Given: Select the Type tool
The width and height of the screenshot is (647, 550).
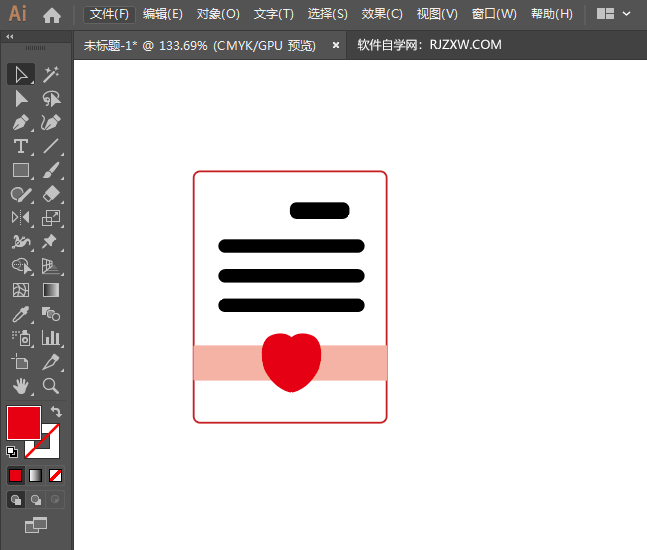Looking at the screenshot, I should (x=21, y=146).
